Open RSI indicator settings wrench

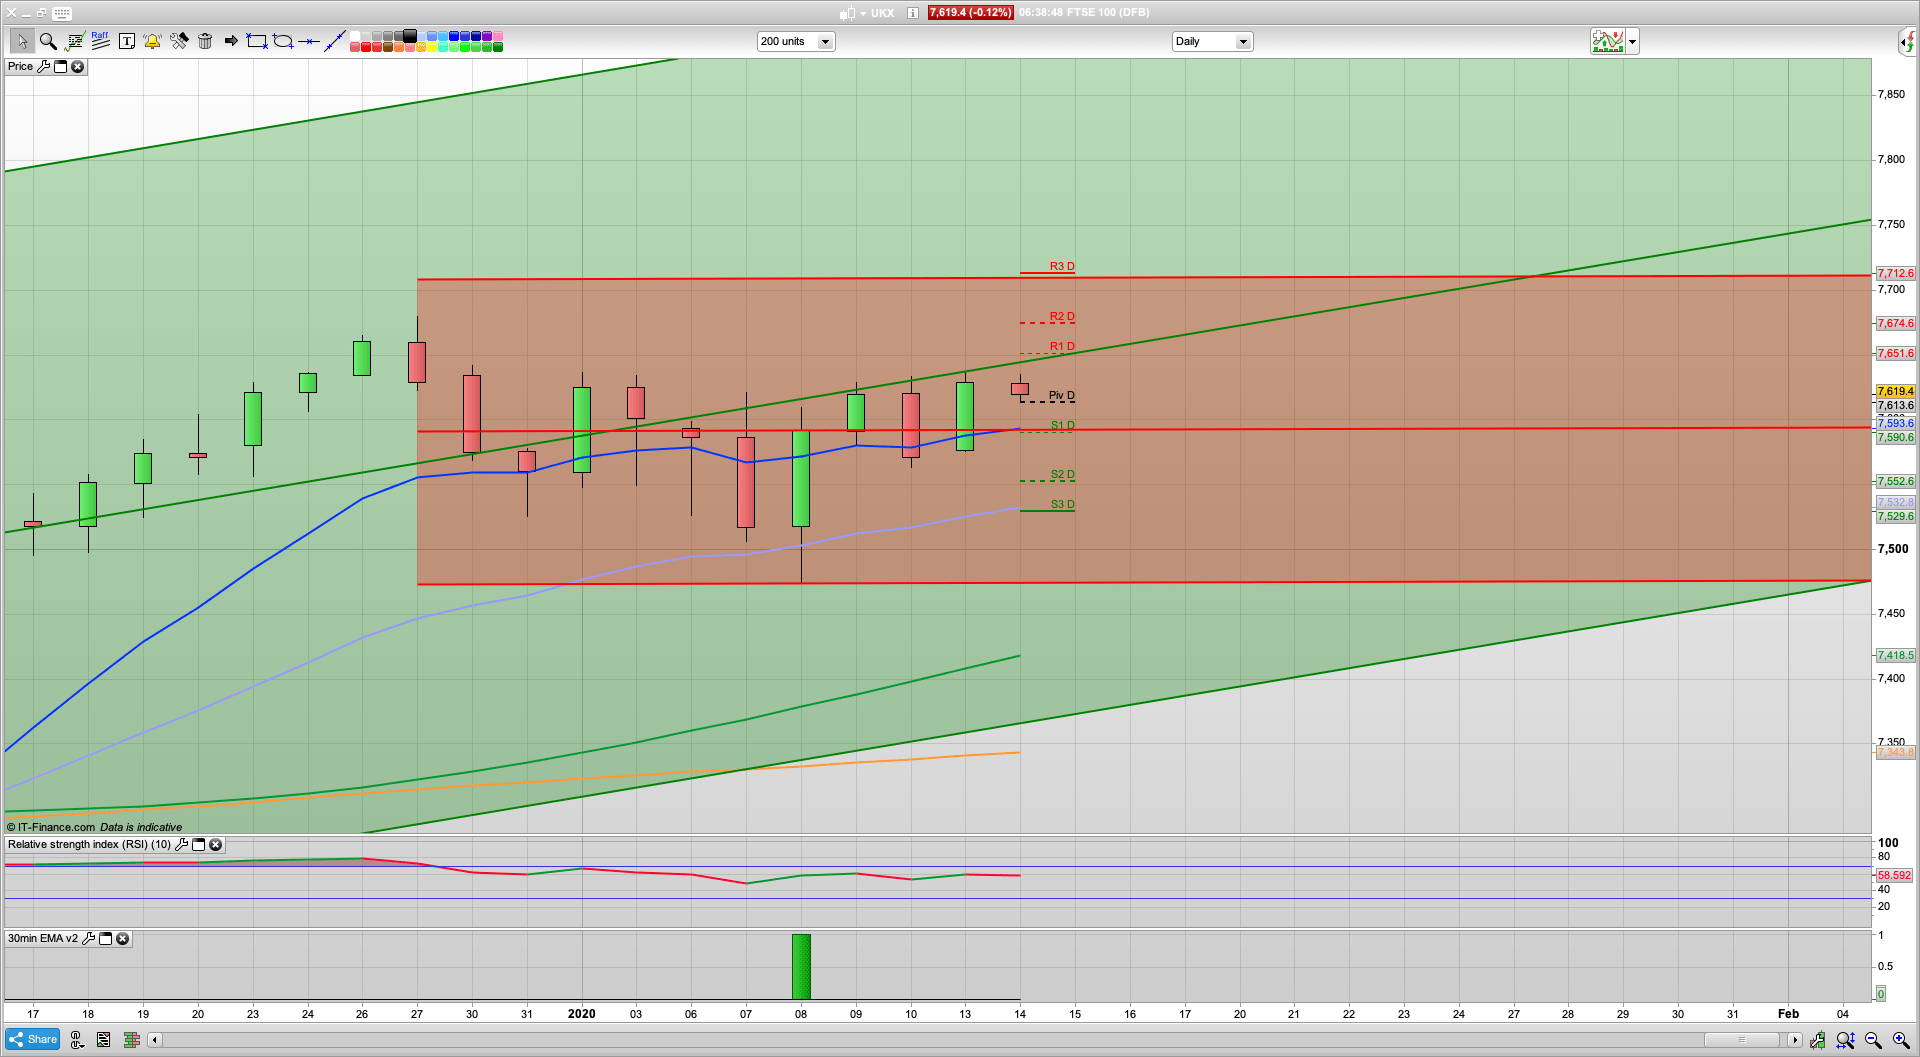[181, 845]
